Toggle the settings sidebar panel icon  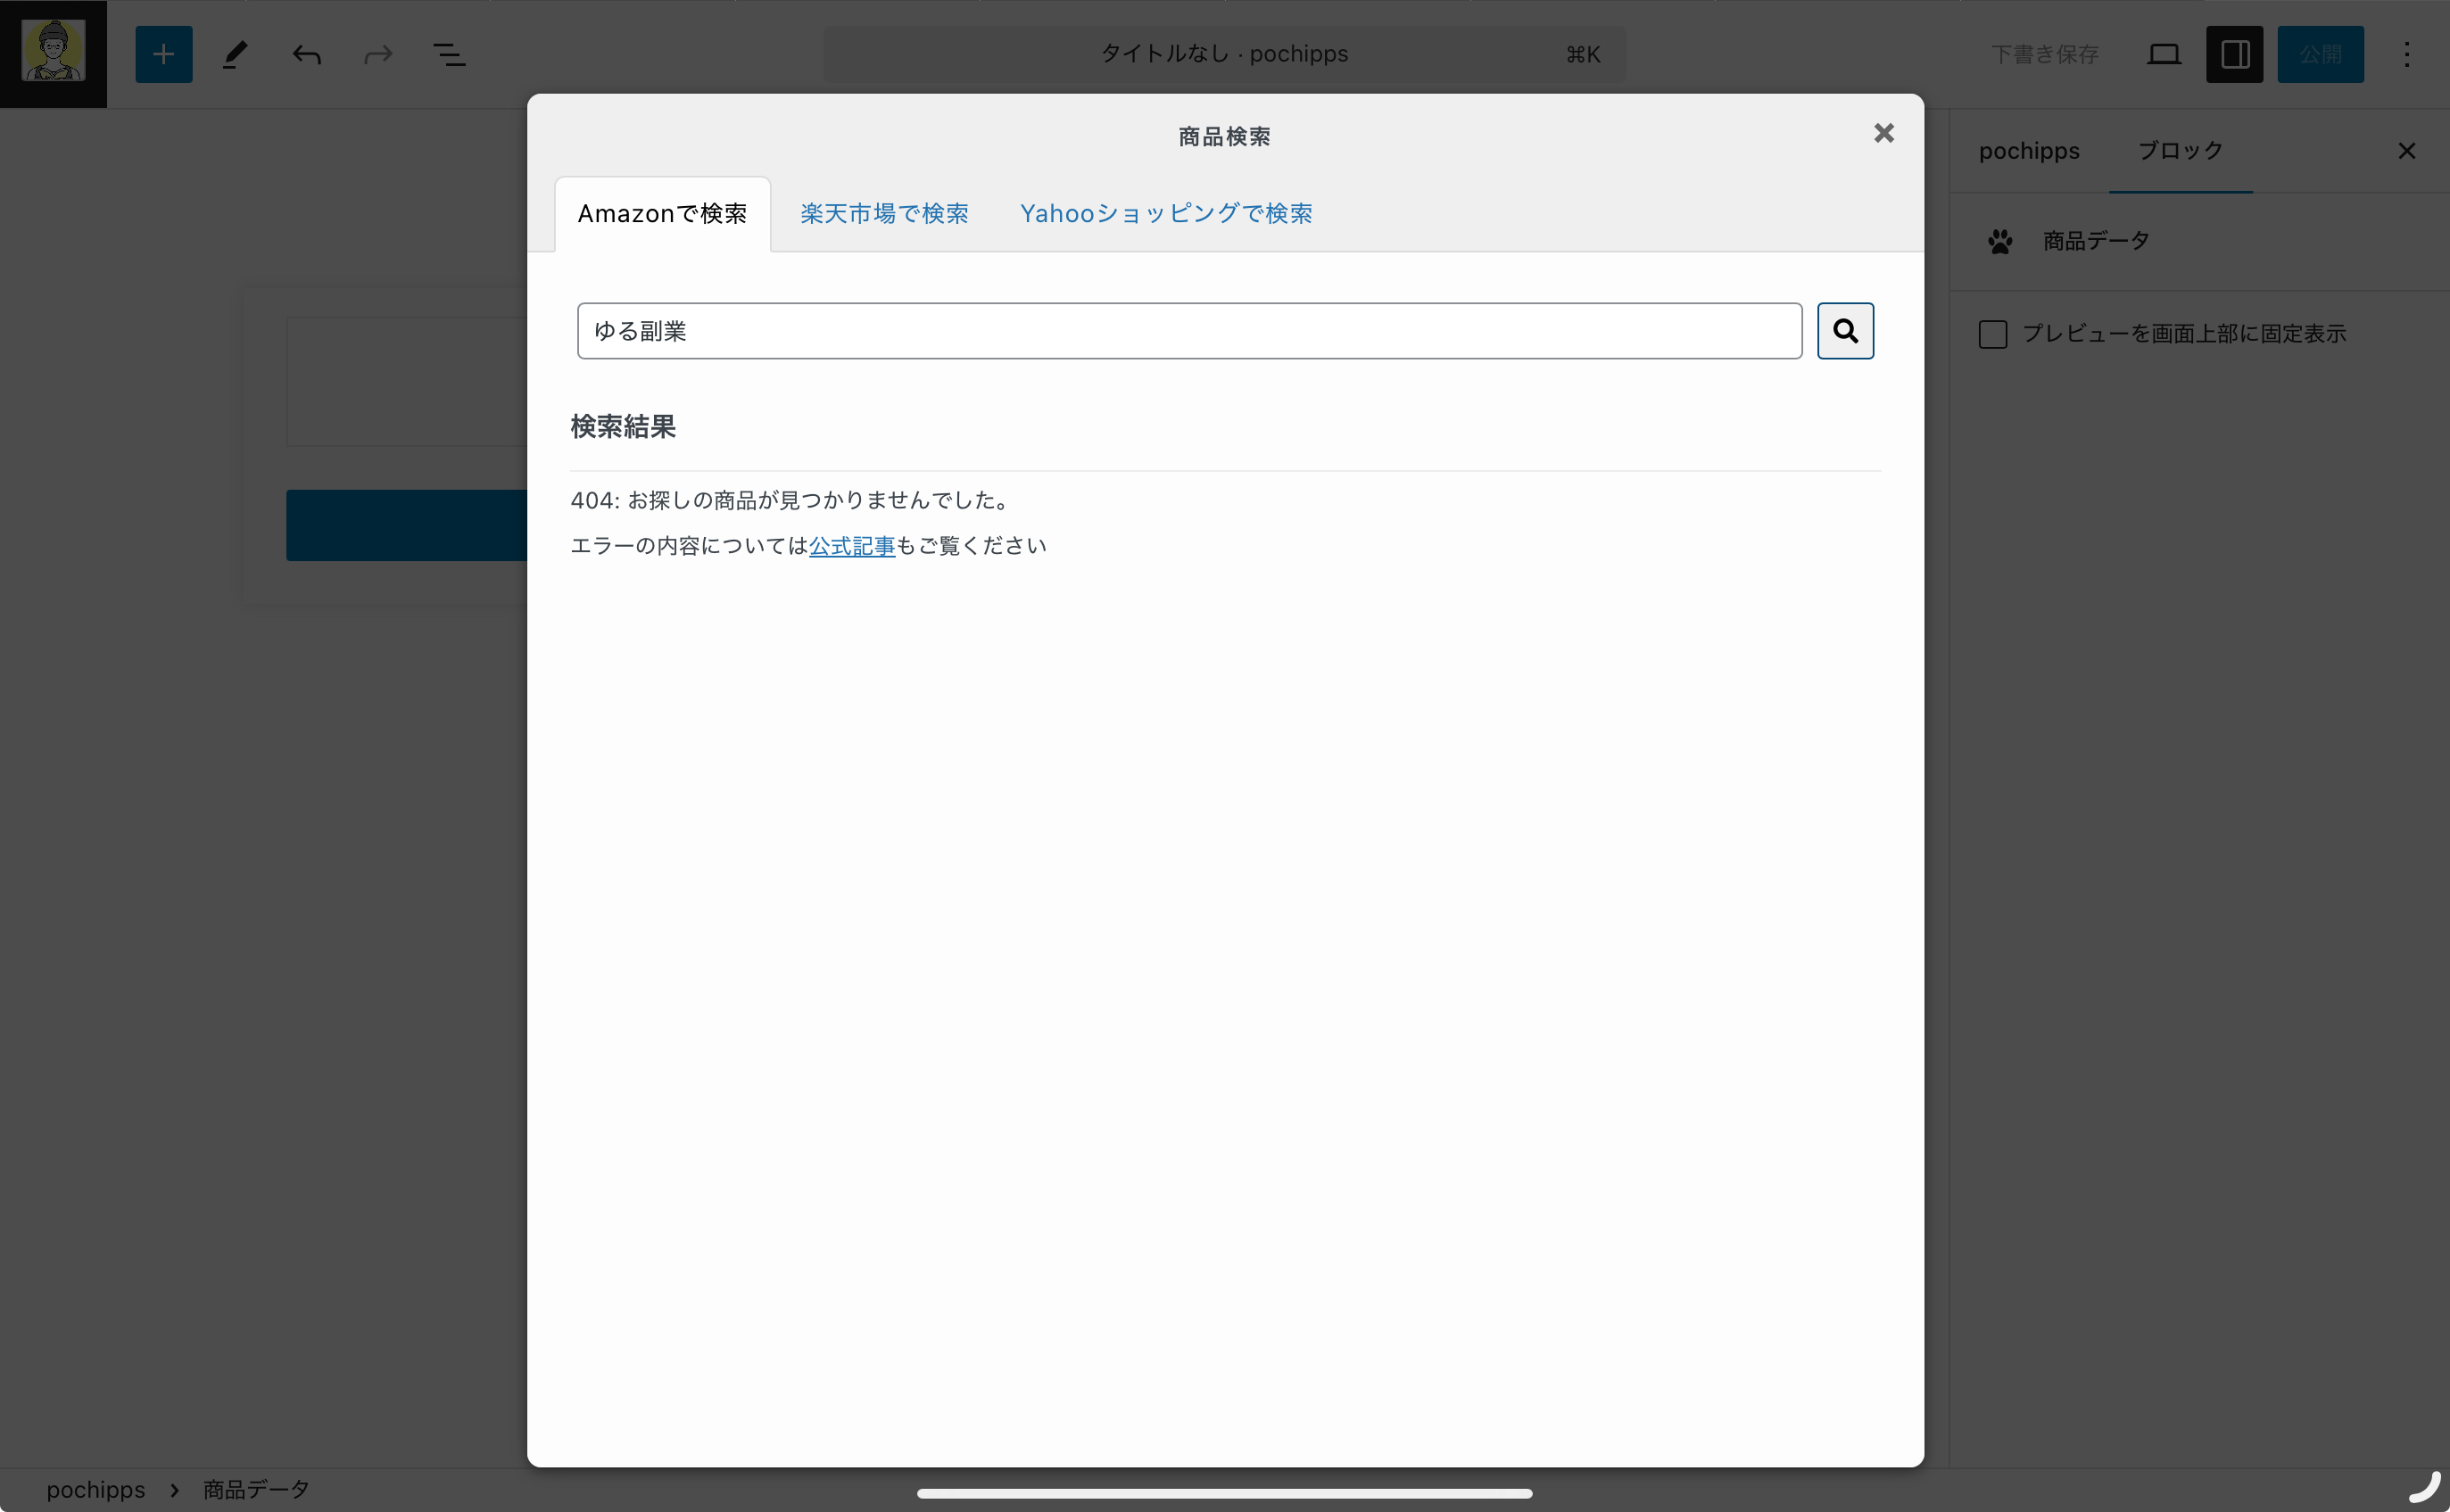tap(2234, 54)
